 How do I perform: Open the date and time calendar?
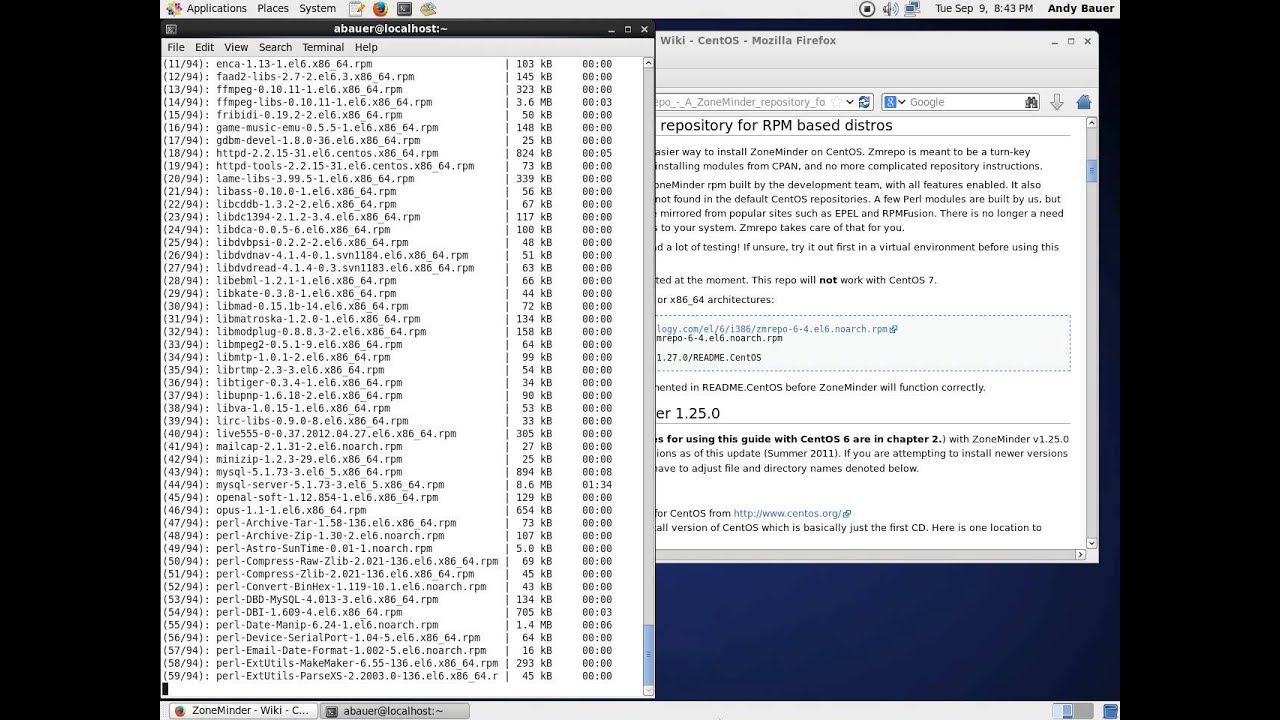pos(984,8)
